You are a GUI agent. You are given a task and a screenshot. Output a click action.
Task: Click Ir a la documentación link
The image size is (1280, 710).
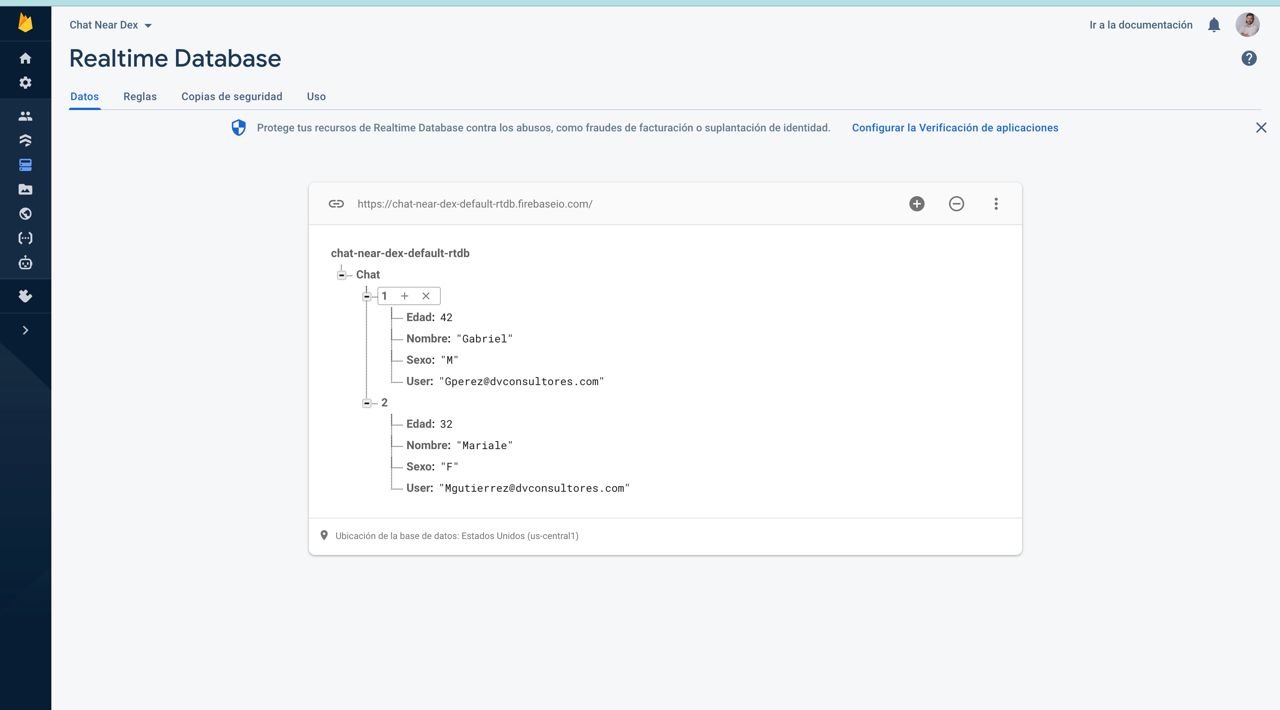(x=1141, y=25)
